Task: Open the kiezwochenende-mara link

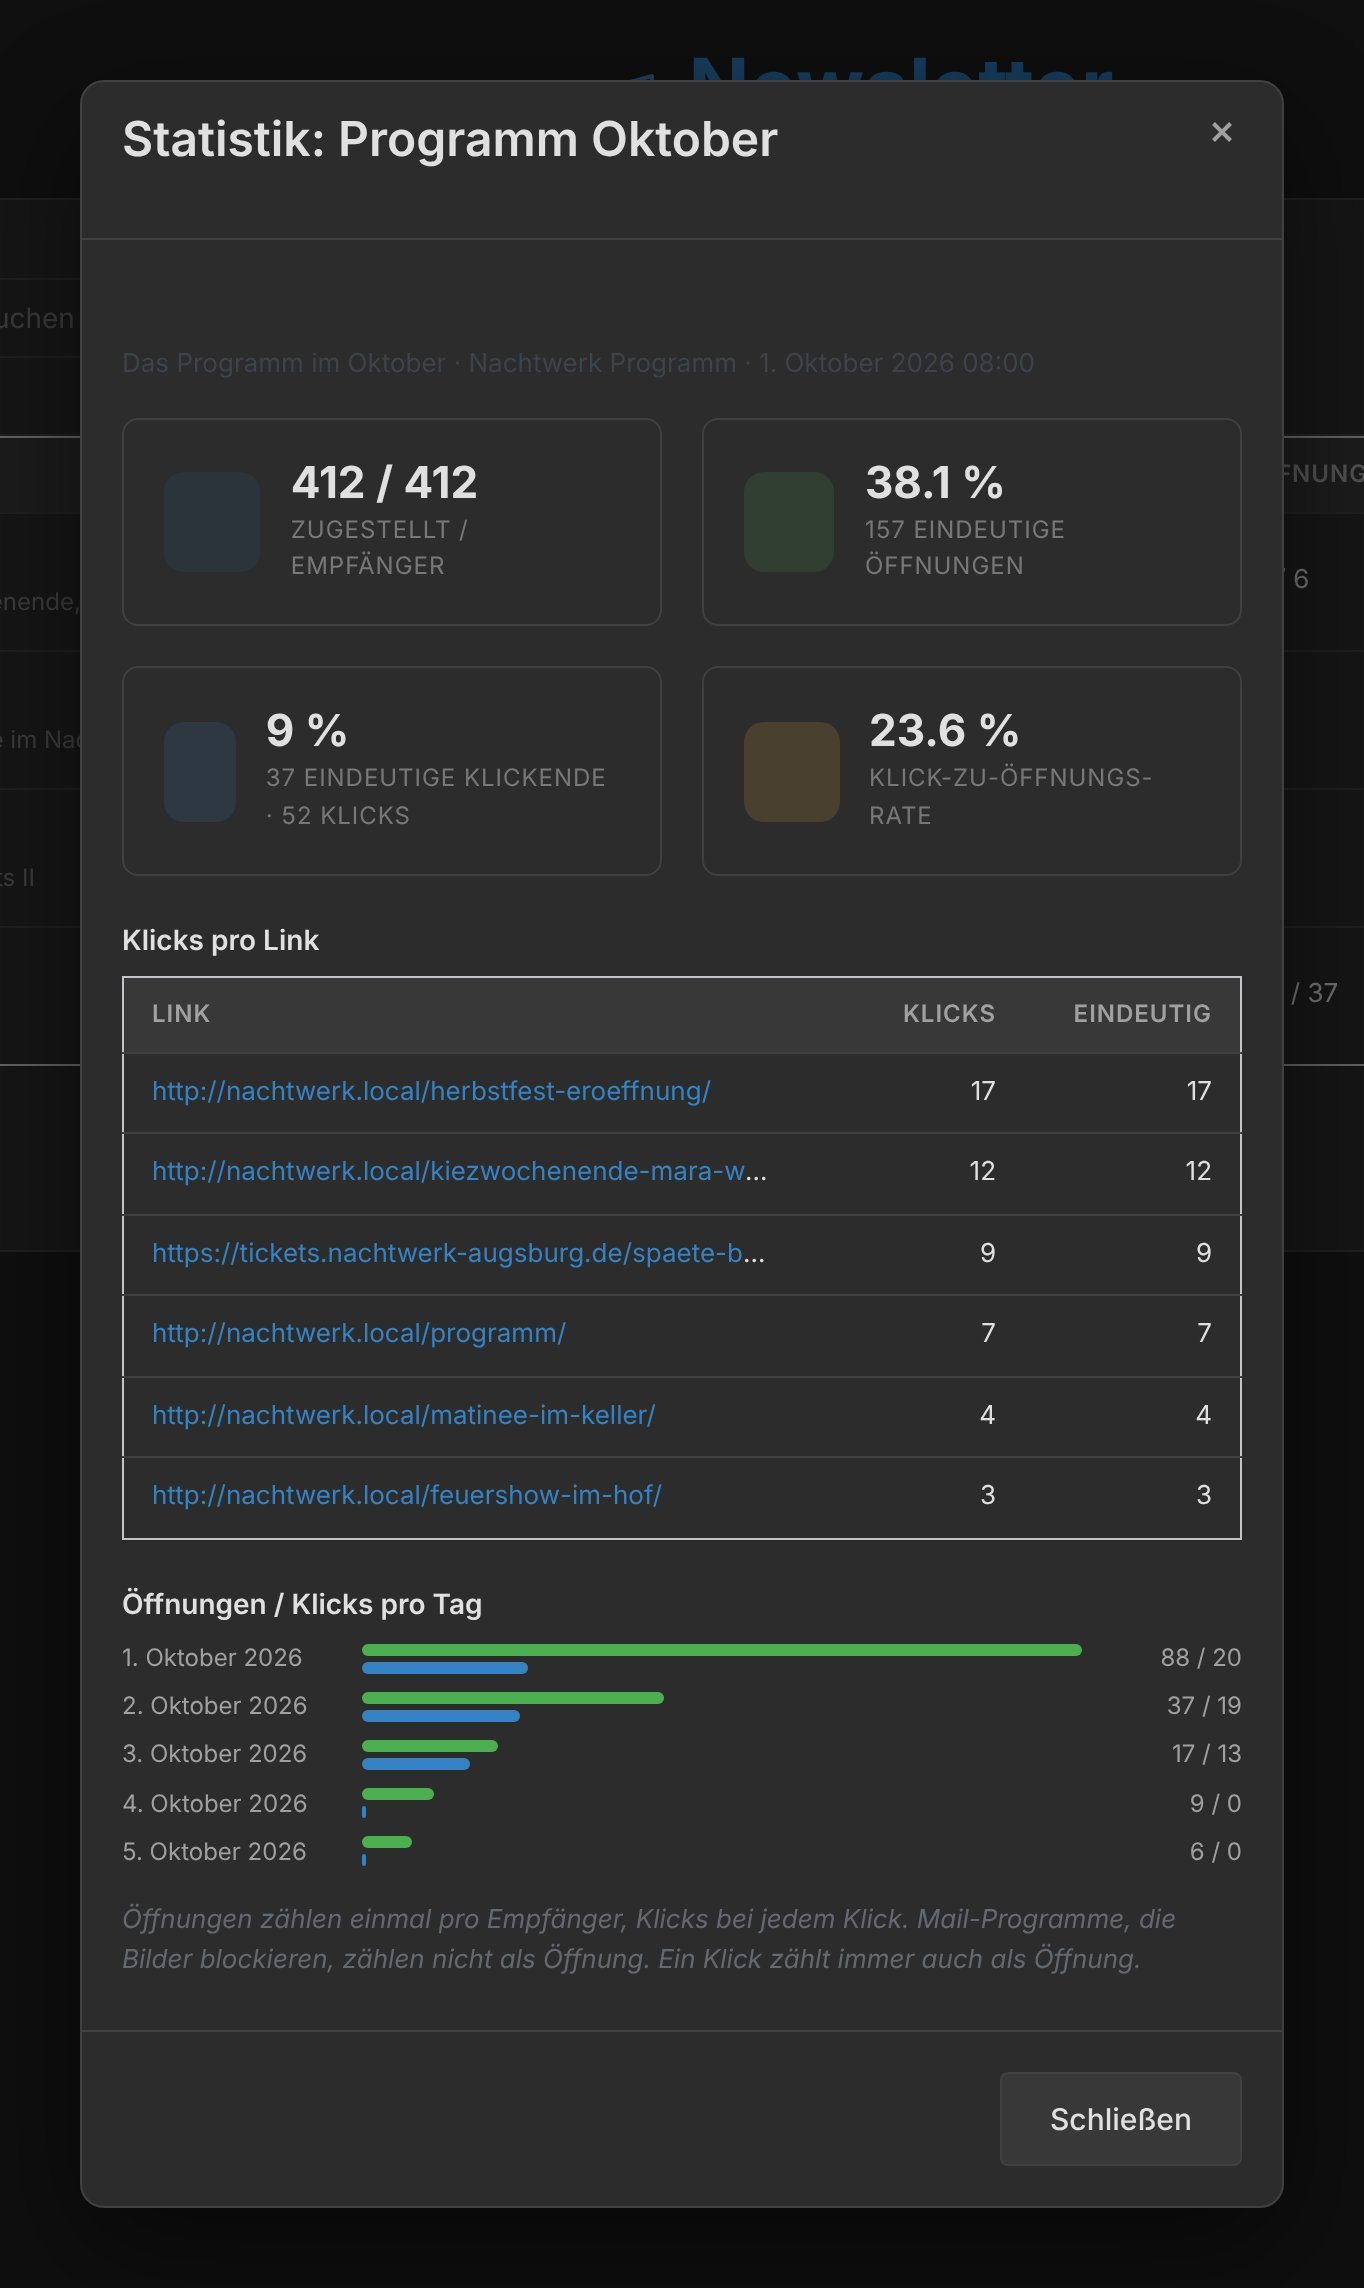Action: [459, 1171]
